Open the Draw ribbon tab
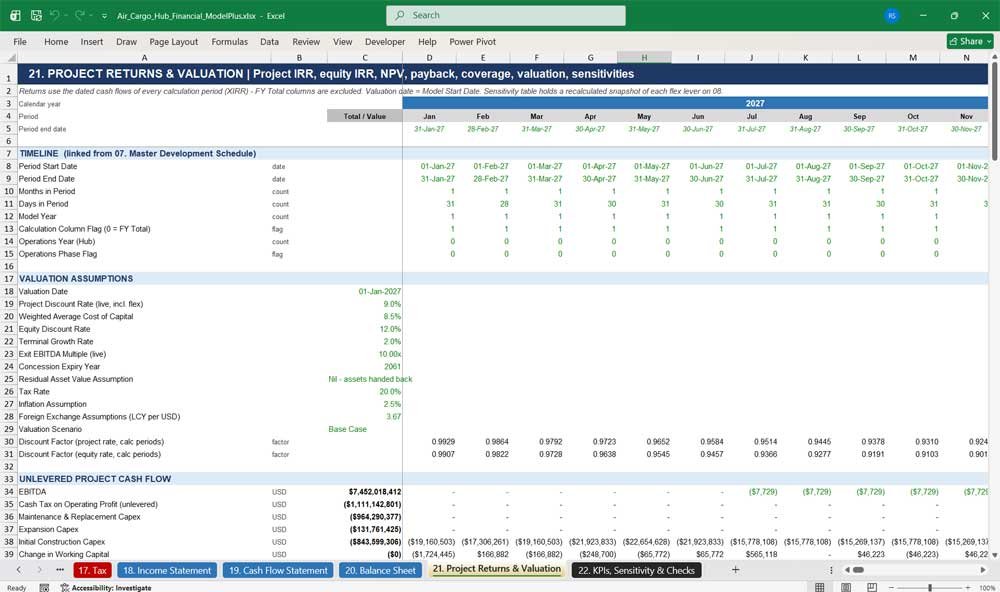This screenshot has width=1000, height=592. (x=126, y=41)
